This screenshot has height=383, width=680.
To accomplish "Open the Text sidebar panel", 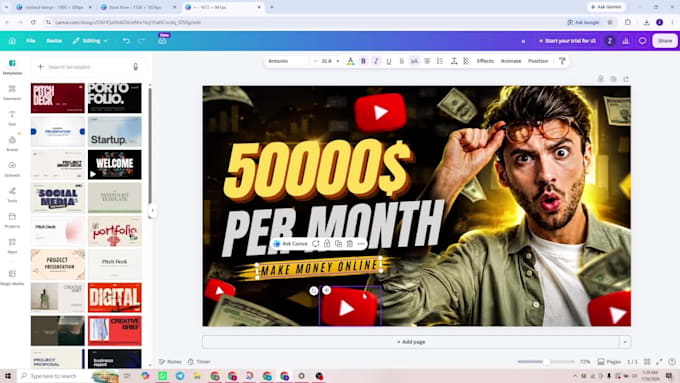I will 12,118.
